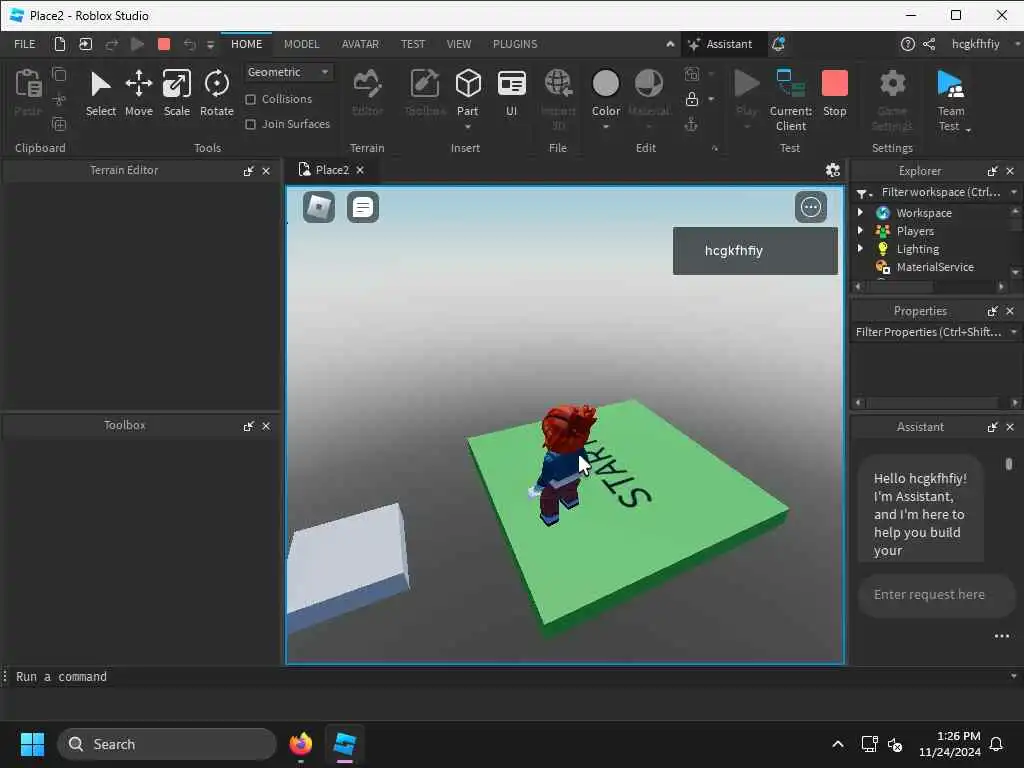Select MaterialService in Explorer
The height and width of the screenshot is (768, 1024).
[935, 266]
